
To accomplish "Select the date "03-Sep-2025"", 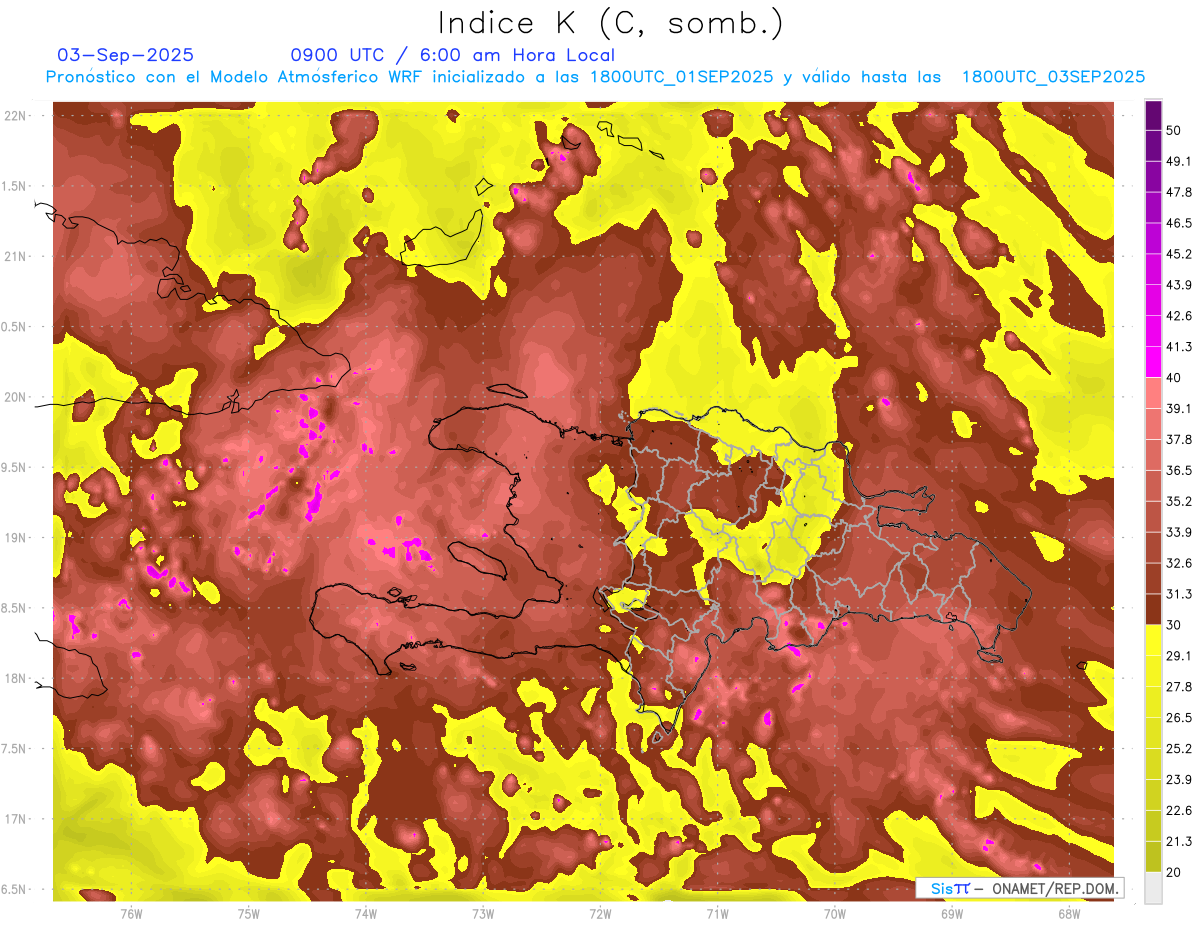I will (x=125, y=55).
